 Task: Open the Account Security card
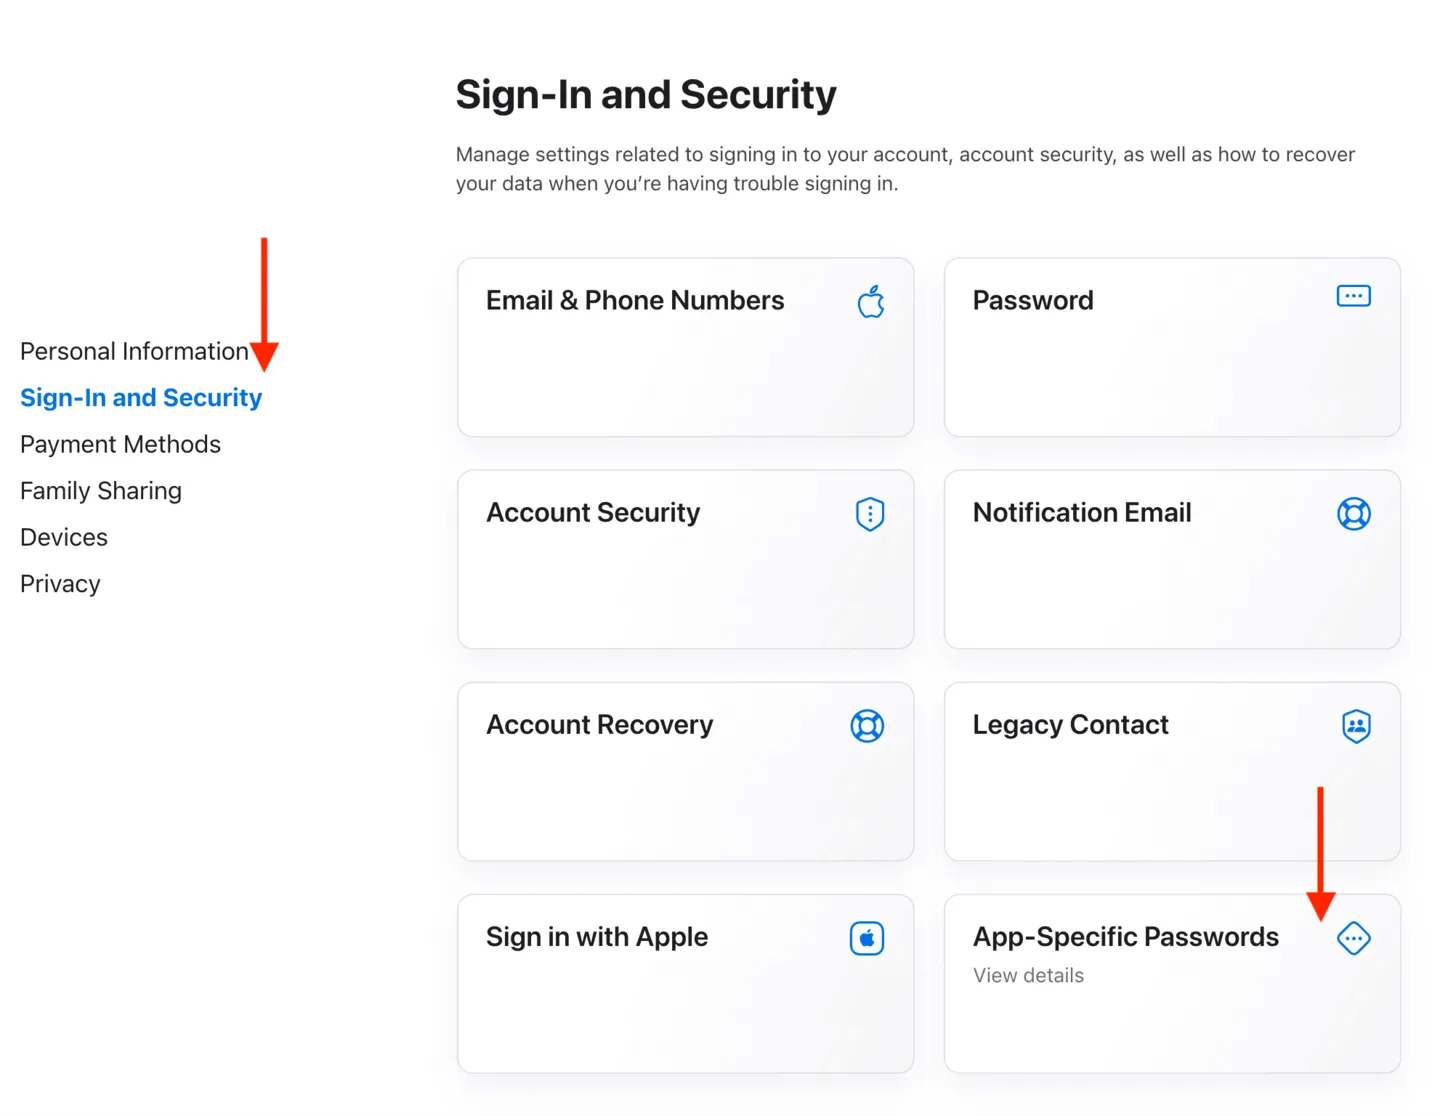[x=685, y=559]
